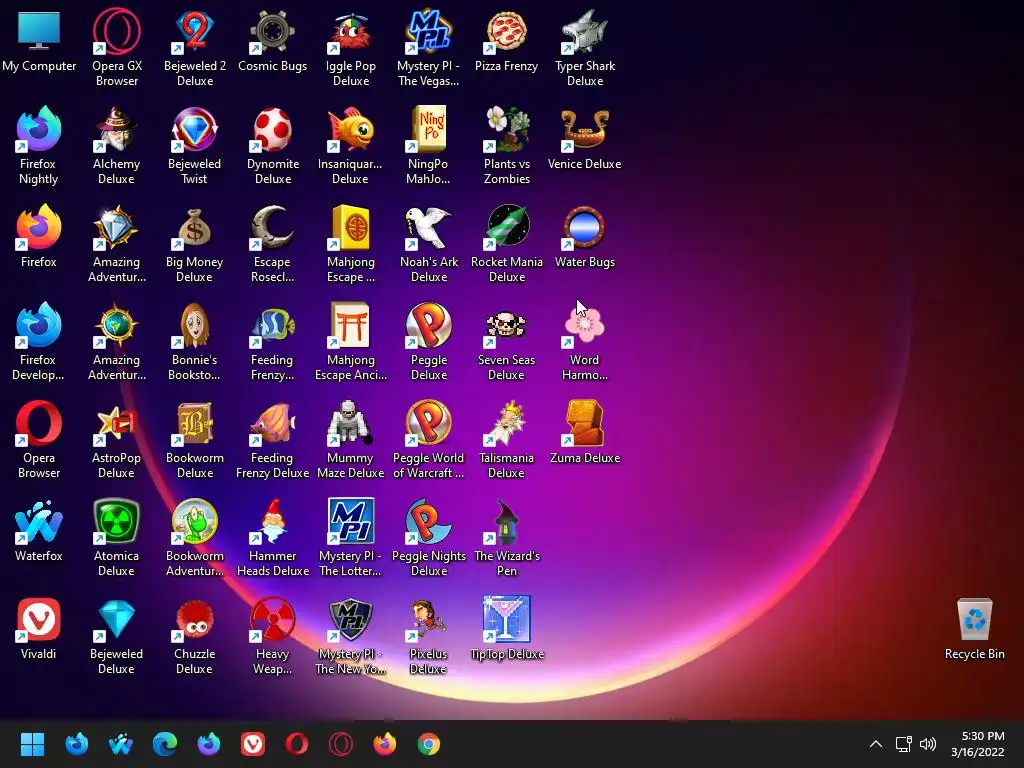
Task: Select Insaniquarium Deluxe fish icon
Action: tap(351, 129)
